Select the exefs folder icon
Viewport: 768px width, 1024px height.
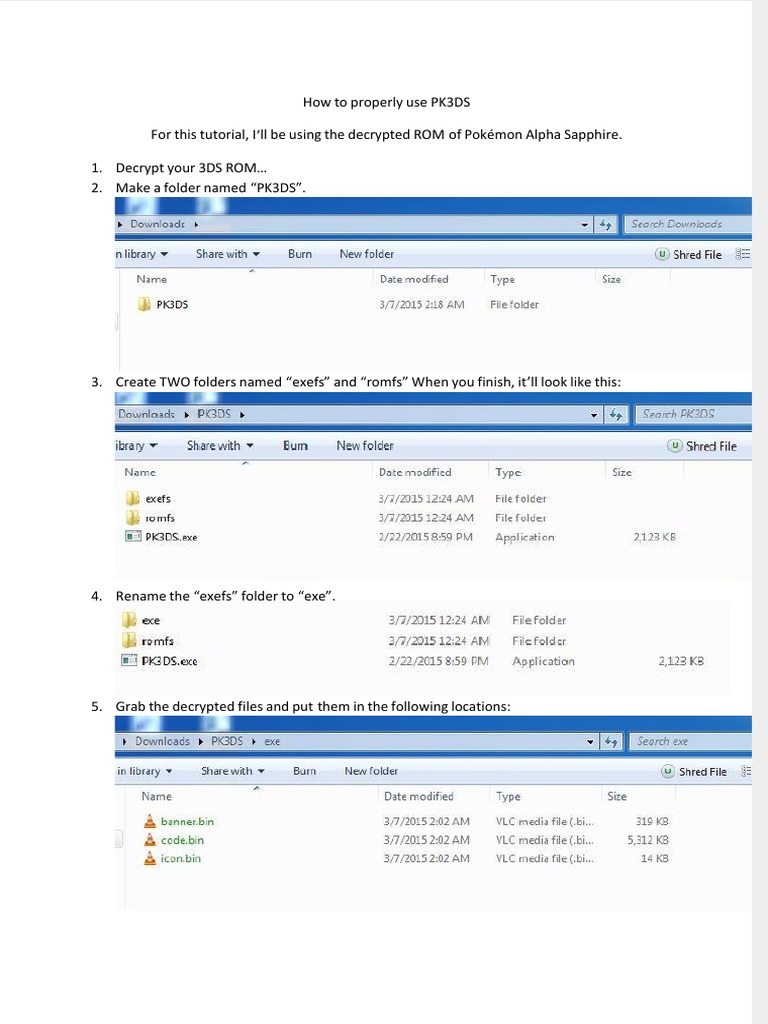(x=132, y=498)
